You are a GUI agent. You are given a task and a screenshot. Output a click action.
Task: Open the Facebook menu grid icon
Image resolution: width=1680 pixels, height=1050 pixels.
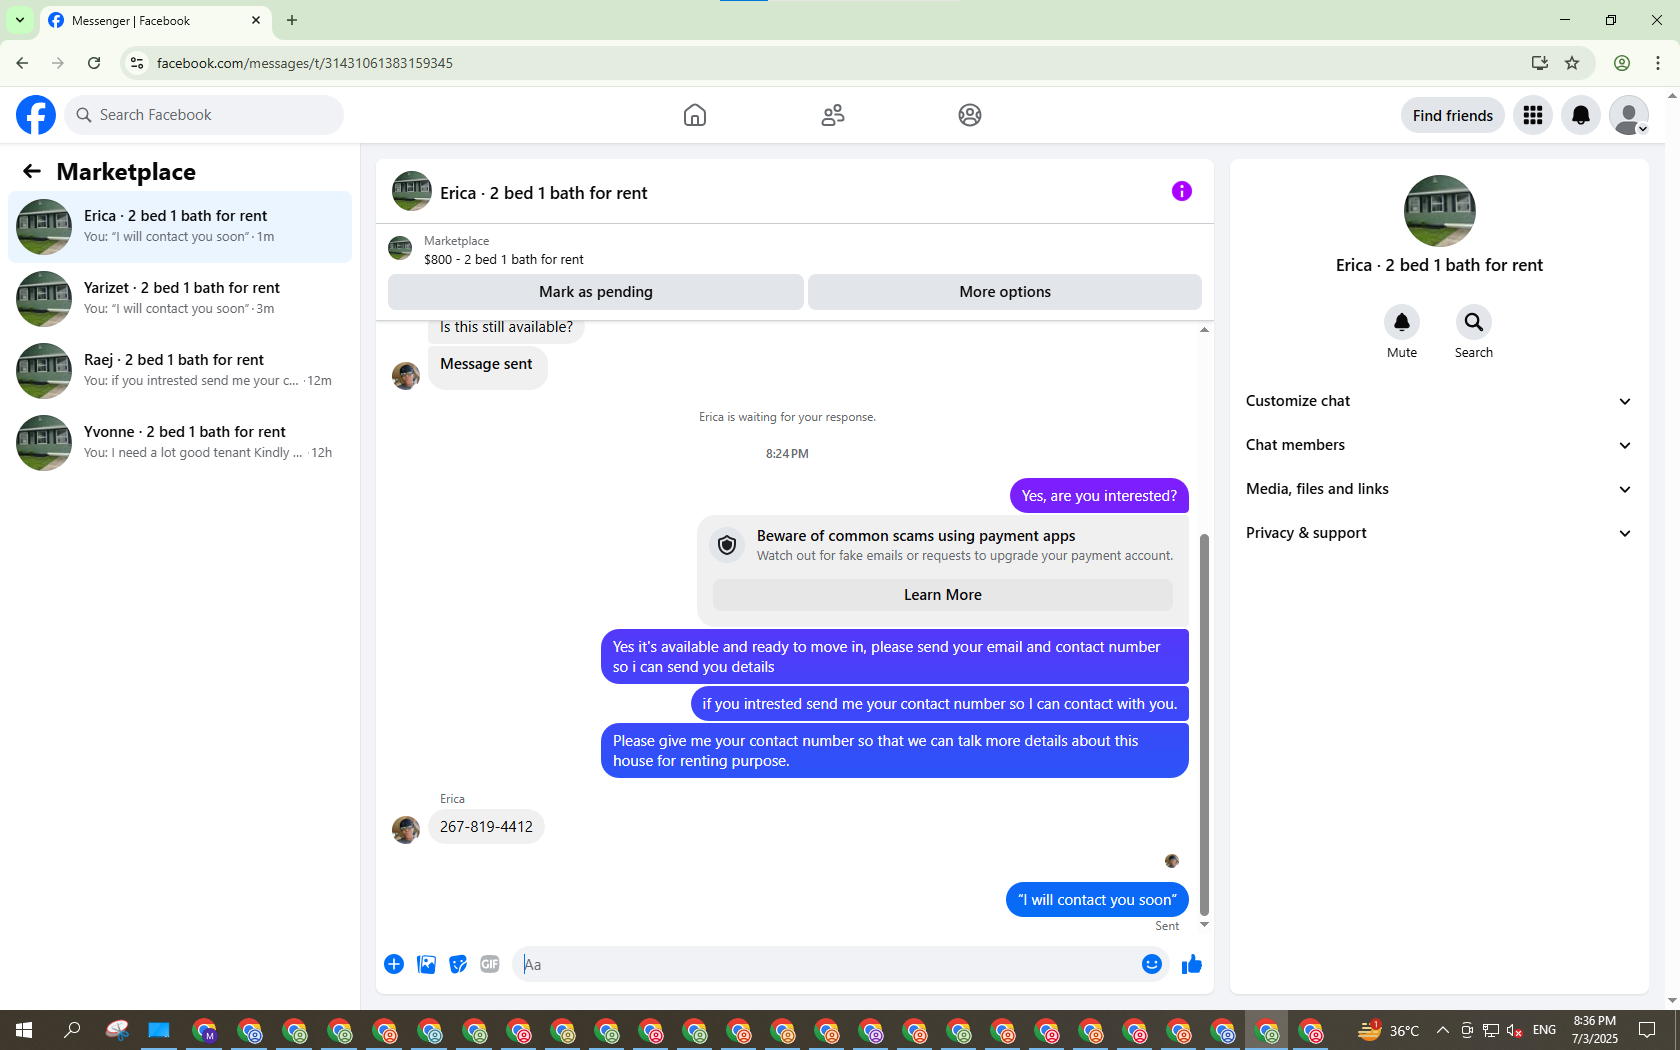[x=1533, y=115]
